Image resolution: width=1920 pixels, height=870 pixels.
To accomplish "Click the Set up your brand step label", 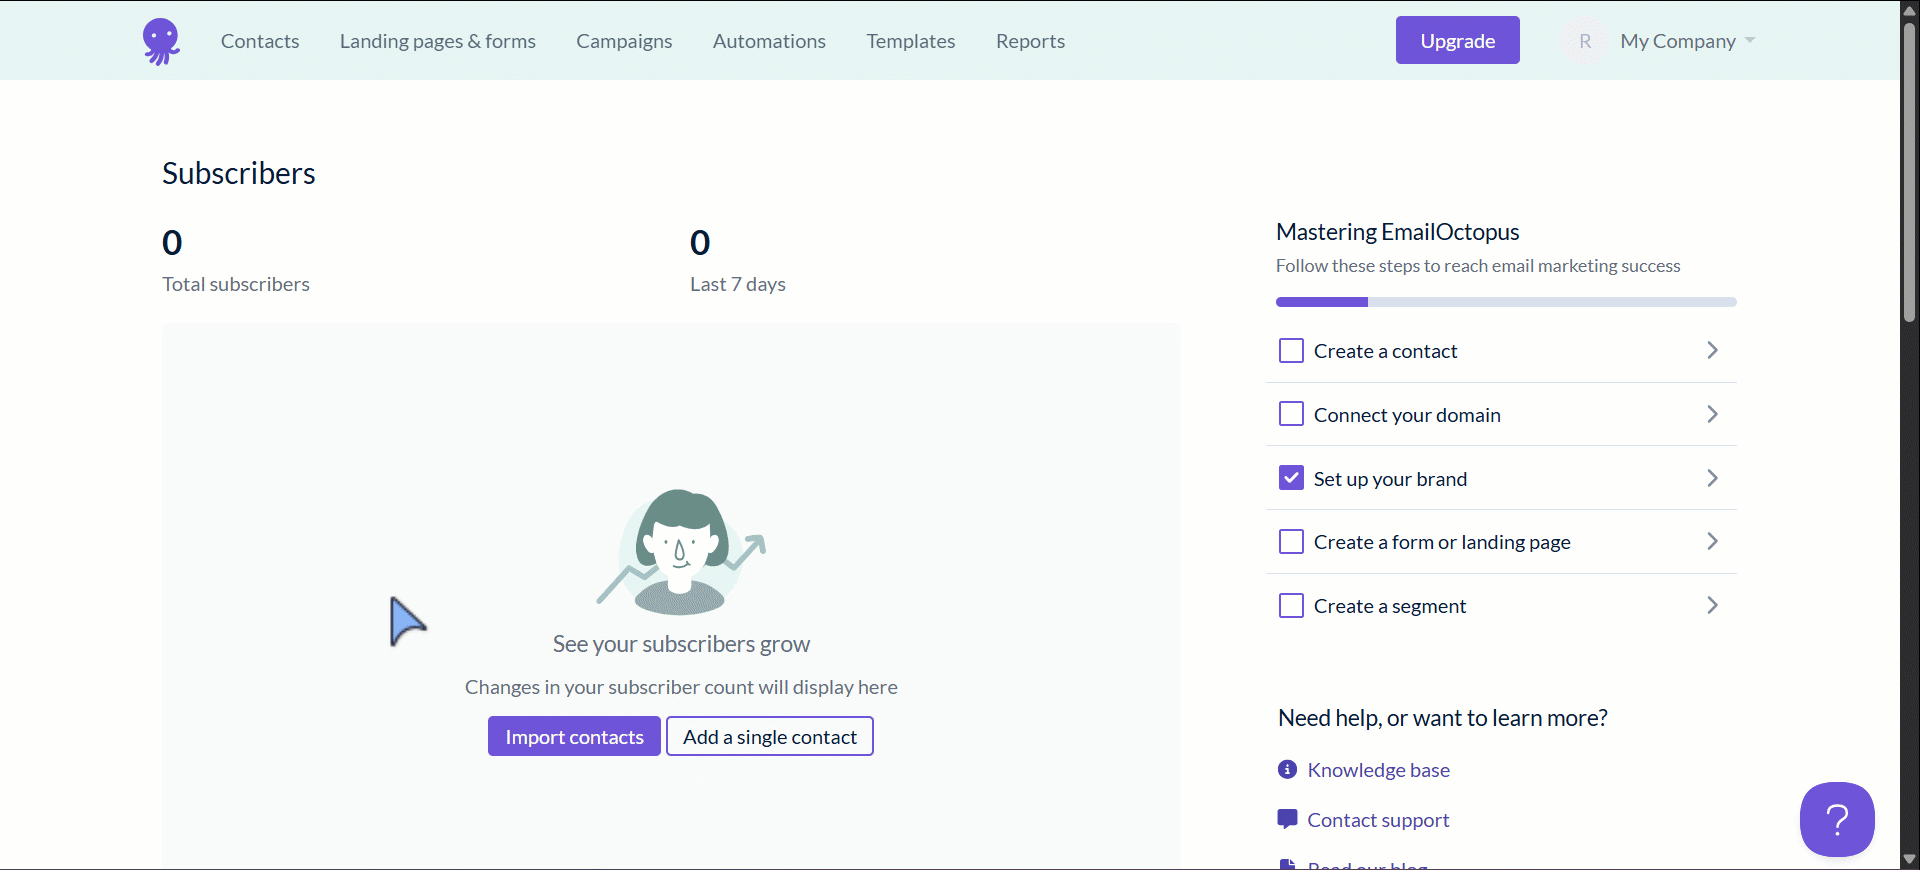I will [1390, 479].
